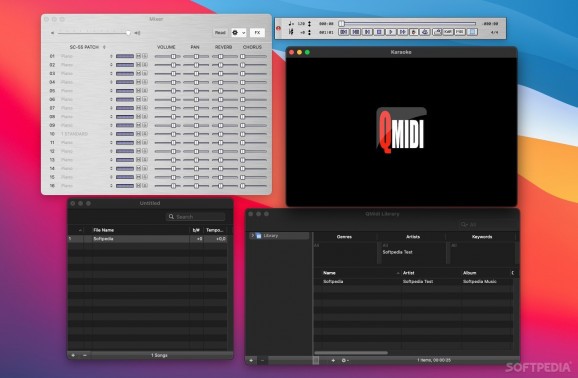Click Softpedia Music album cell
This screenshot has height=378, width=578.
[x=480, y=282]
